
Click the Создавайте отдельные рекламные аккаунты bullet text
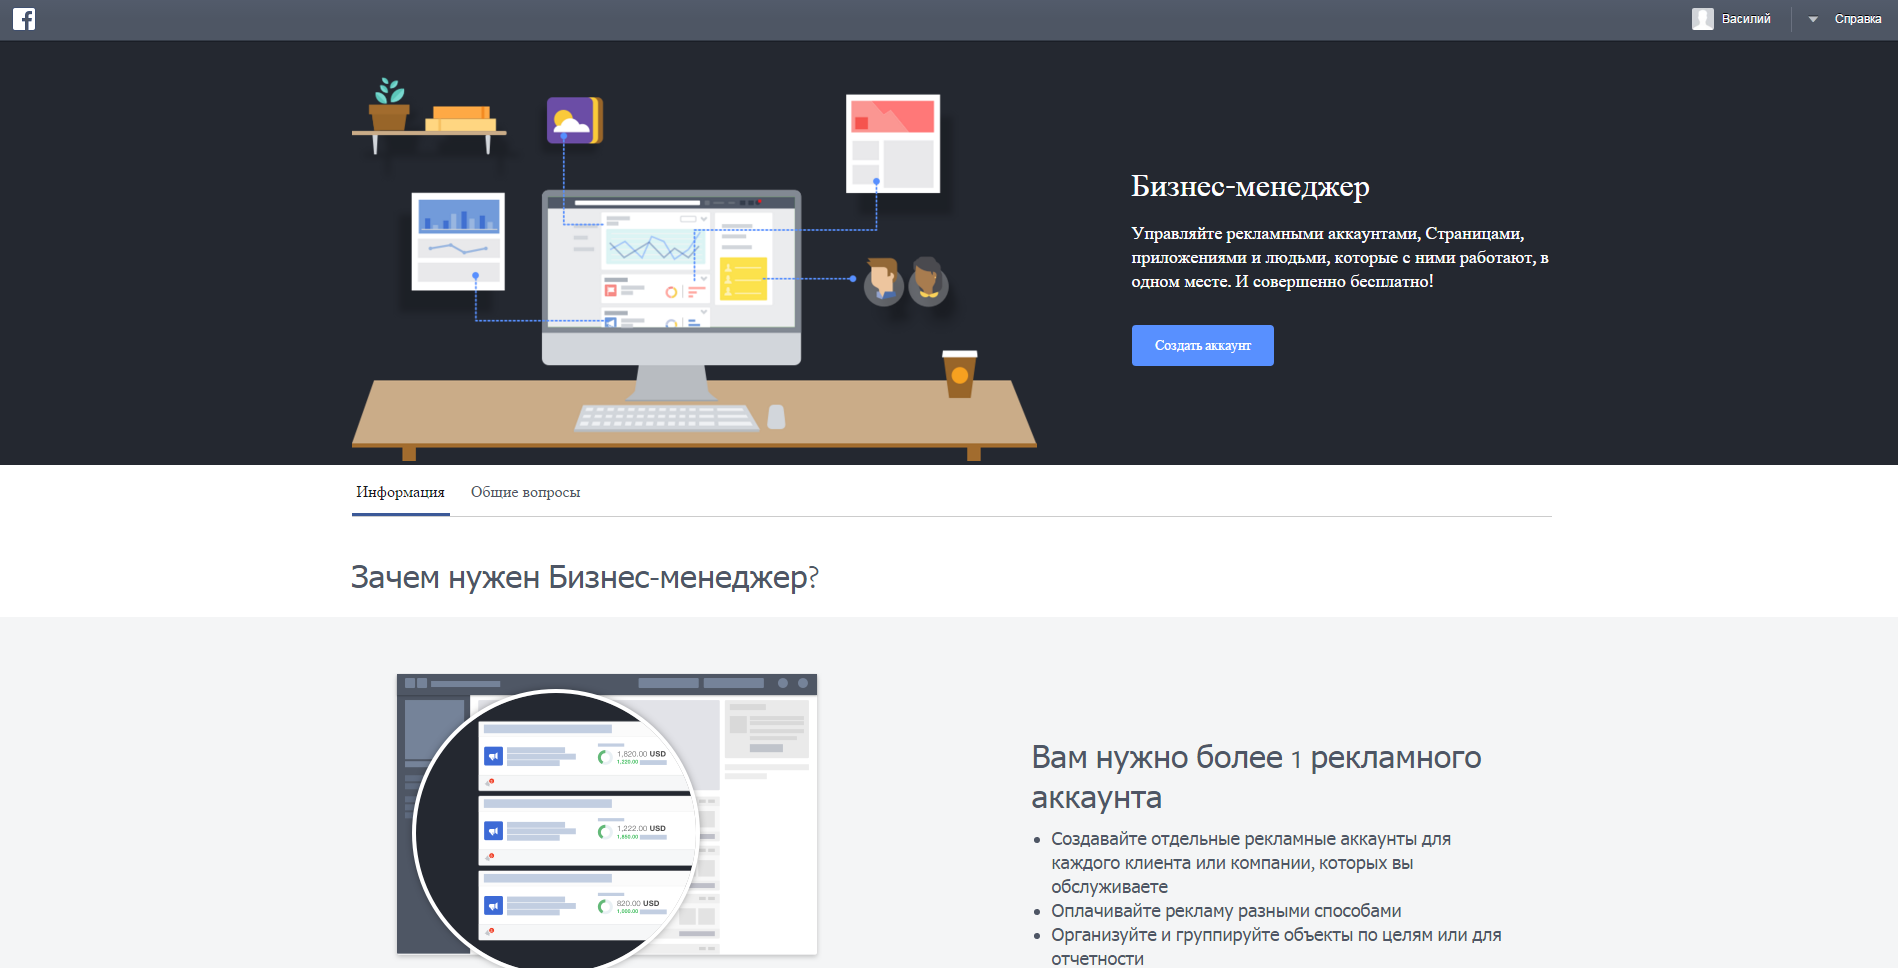(x=1251, y=862)
